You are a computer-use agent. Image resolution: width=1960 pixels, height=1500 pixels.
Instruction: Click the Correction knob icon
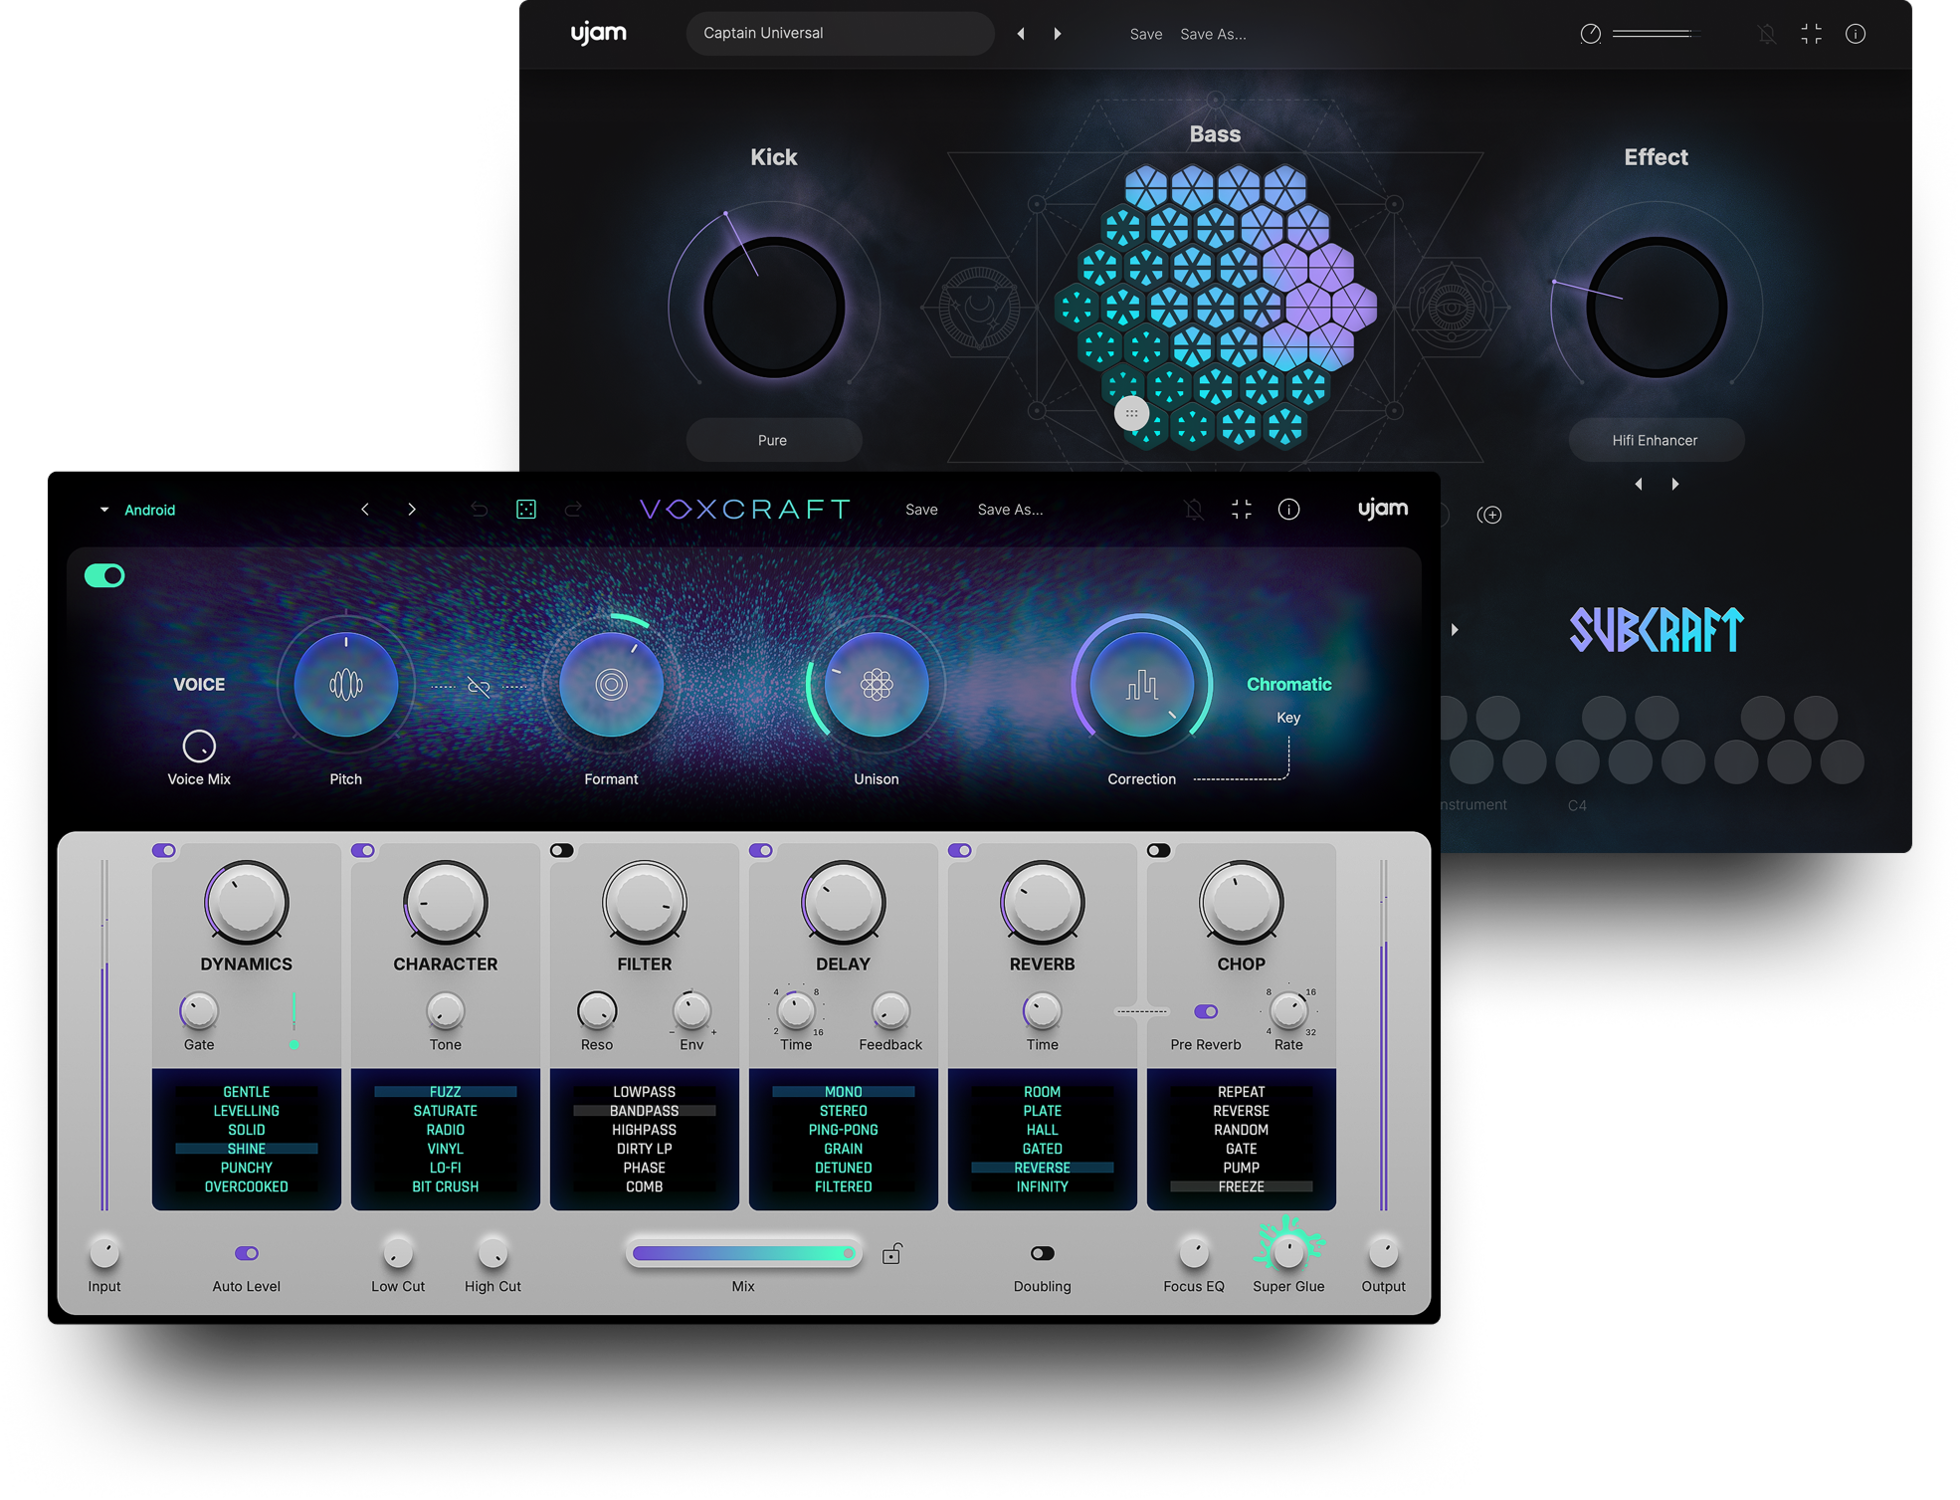point(1141,685)
